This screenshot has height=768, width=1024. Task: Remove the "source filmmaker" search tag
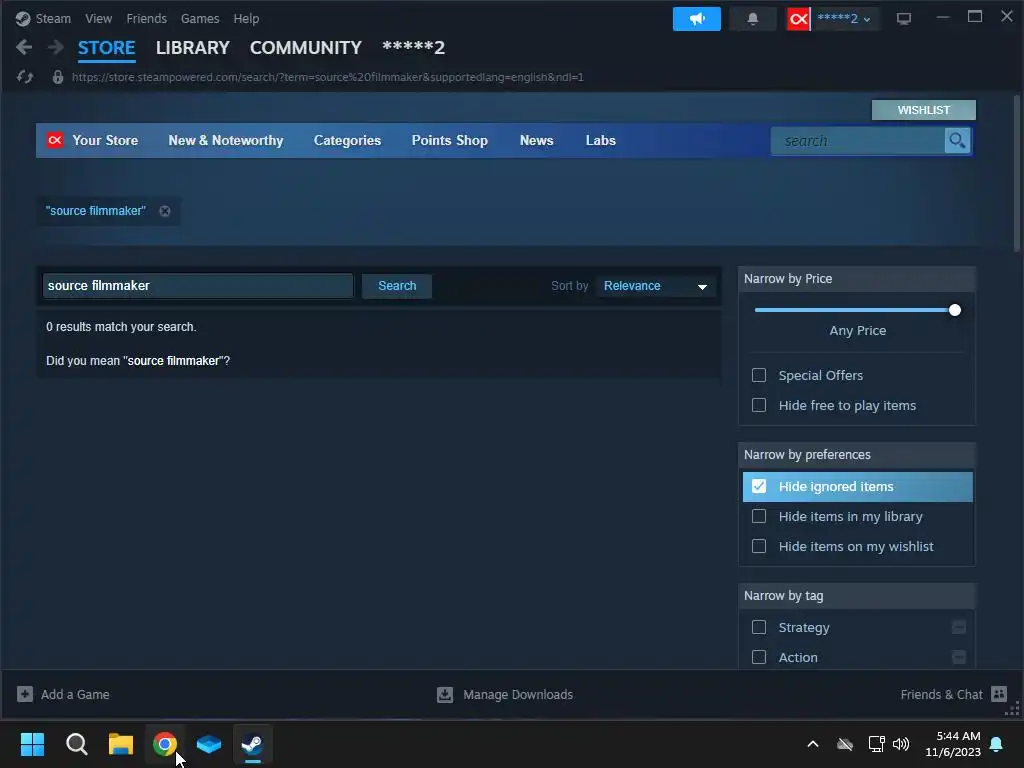coord(165,211)
